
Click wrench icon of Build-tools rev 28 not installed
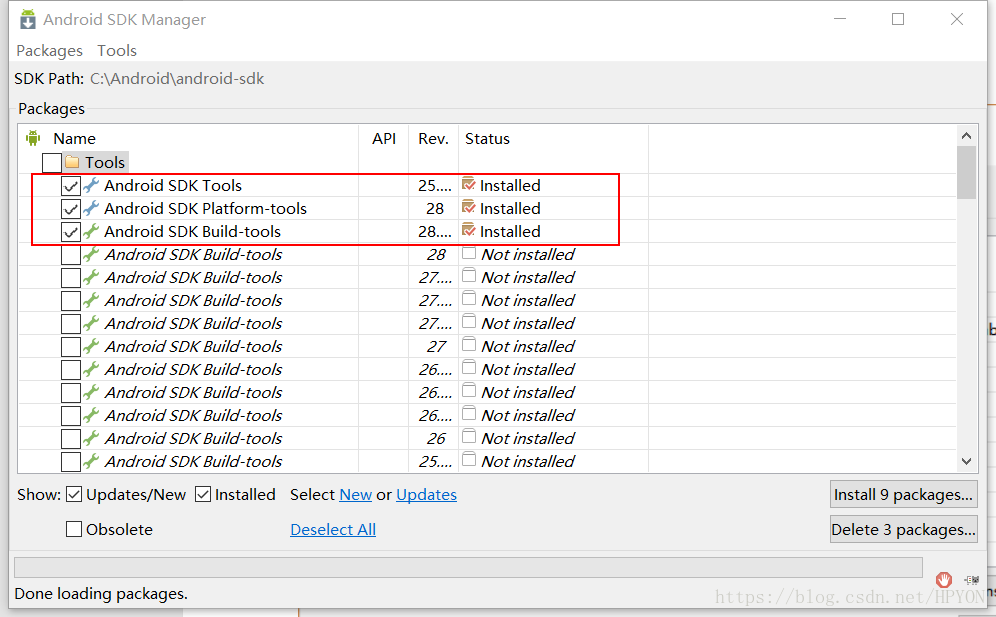91,254
